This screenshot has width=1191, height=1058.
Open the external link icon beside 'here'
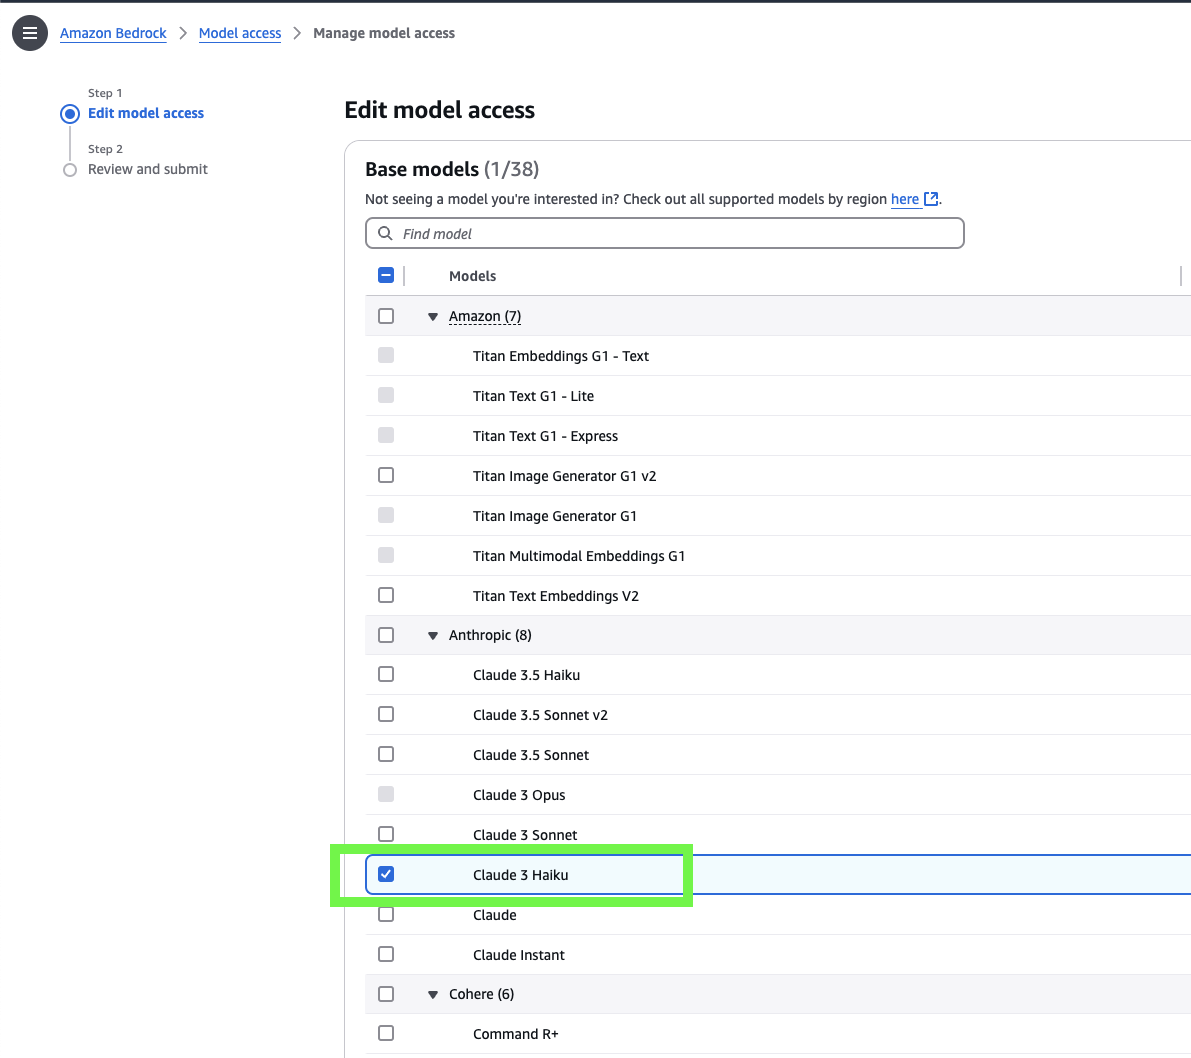(x=930, y=199)
